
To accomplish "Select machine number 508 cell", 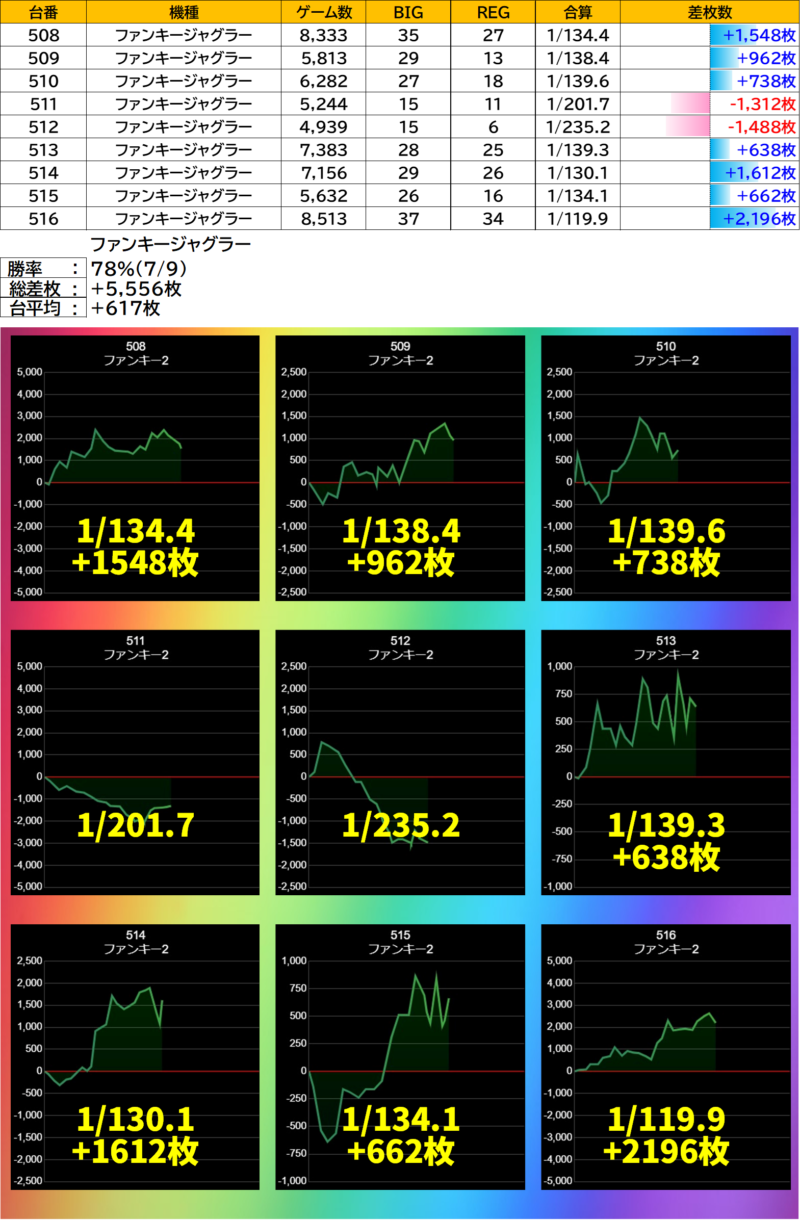I will click(44, 36).
